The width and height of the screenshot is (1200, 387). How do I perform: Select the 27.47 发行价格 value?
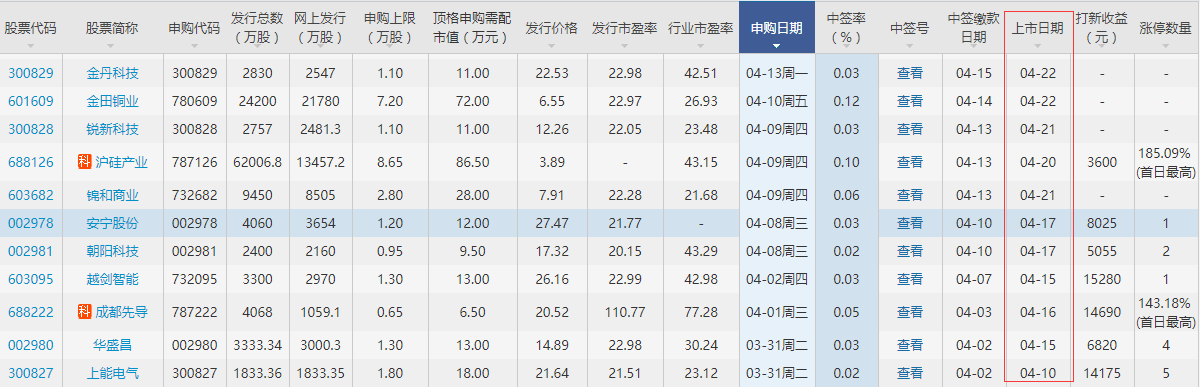point(551,223)
